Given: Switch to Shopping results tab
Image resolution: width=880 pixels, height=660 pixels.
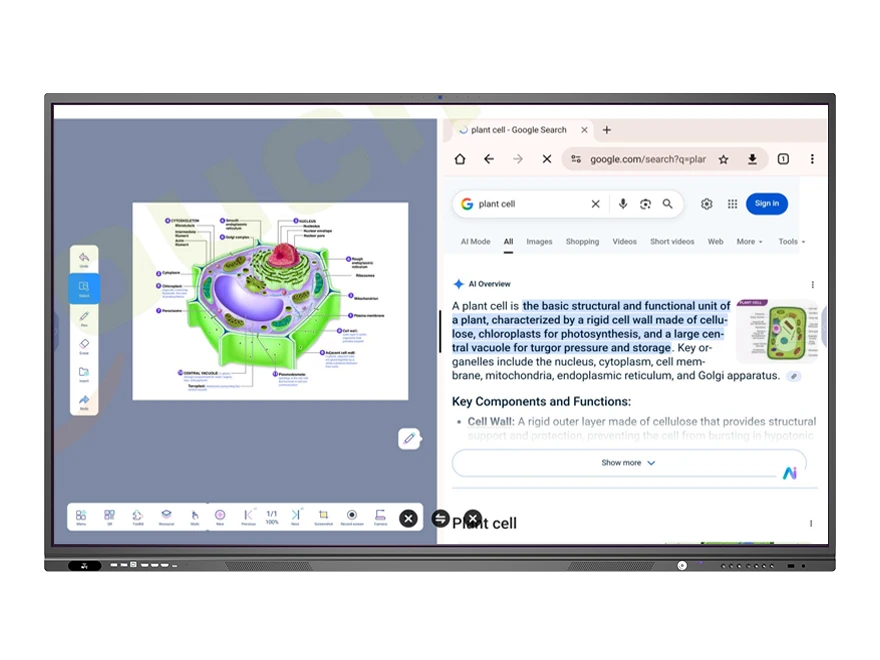Looking at the screenshot, I should click(582, 242).
